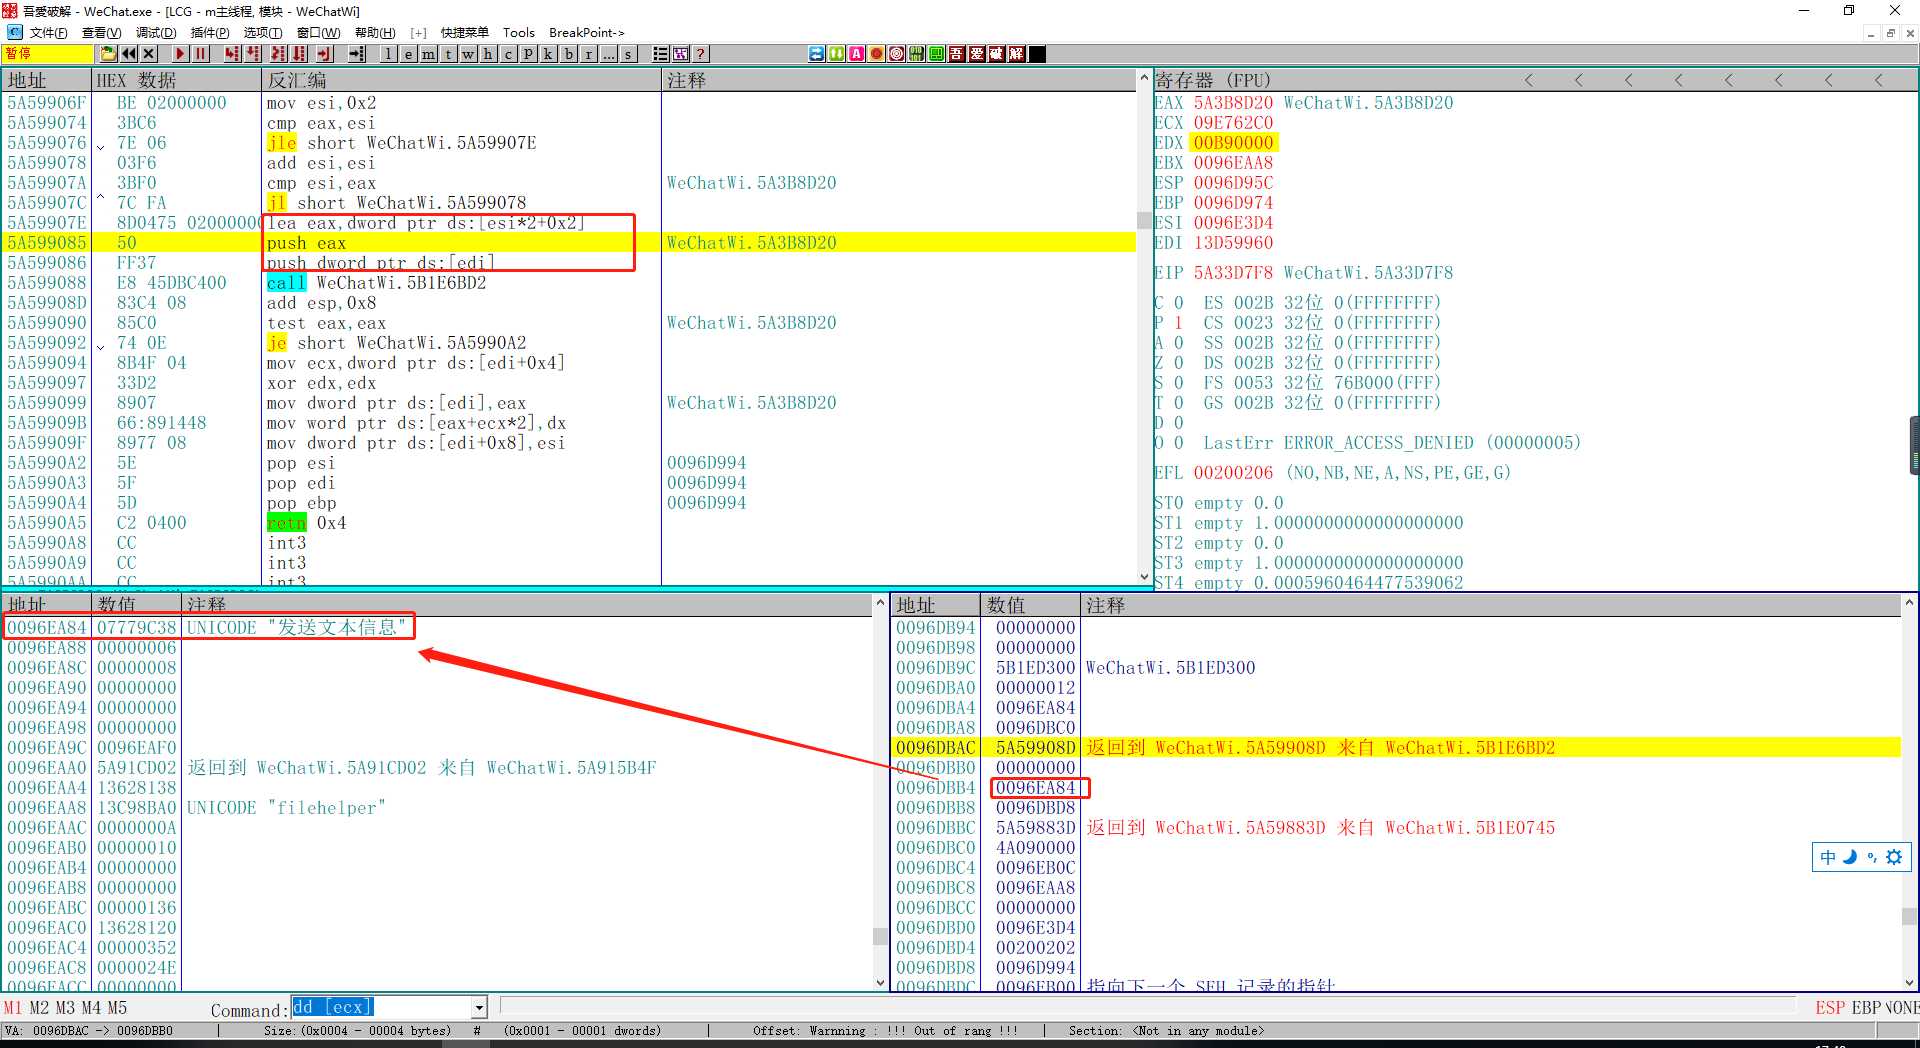Open the 快捷菜单 menu

coord(464,33)
